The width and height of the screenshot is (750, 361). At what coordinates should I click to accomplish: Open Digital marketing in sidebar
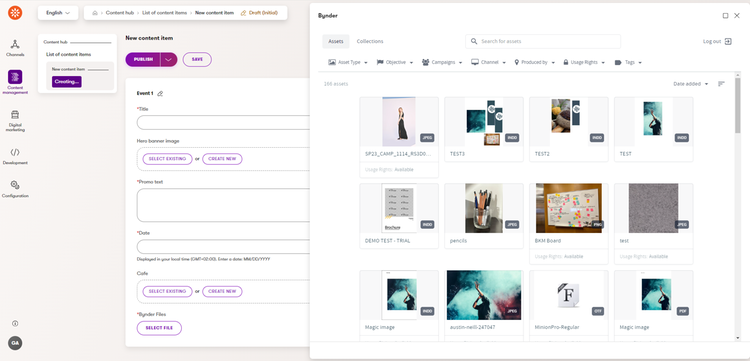(15, 121)
